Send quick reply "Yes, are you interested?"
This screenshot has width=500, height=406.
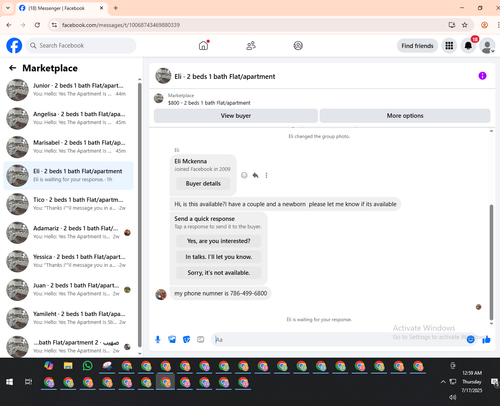218,241
